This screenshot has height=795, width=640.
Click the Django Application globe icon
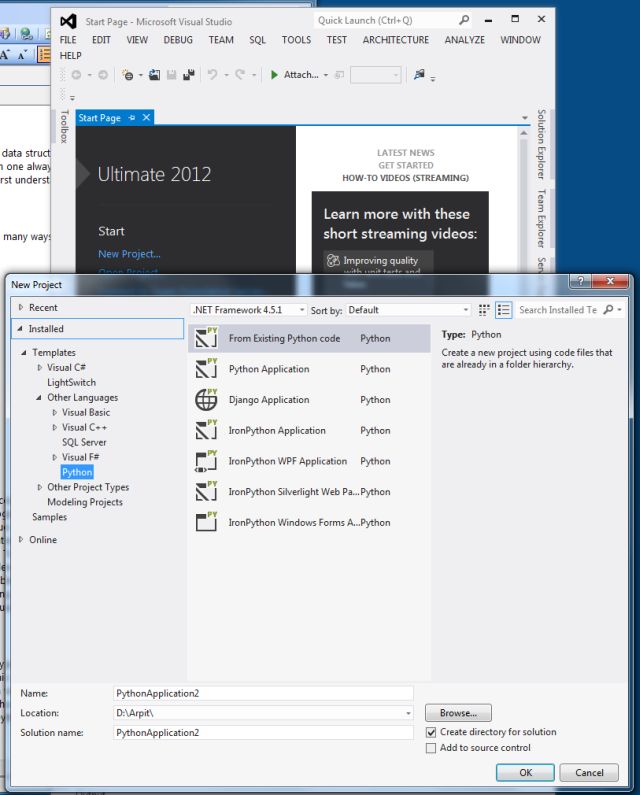206,400
